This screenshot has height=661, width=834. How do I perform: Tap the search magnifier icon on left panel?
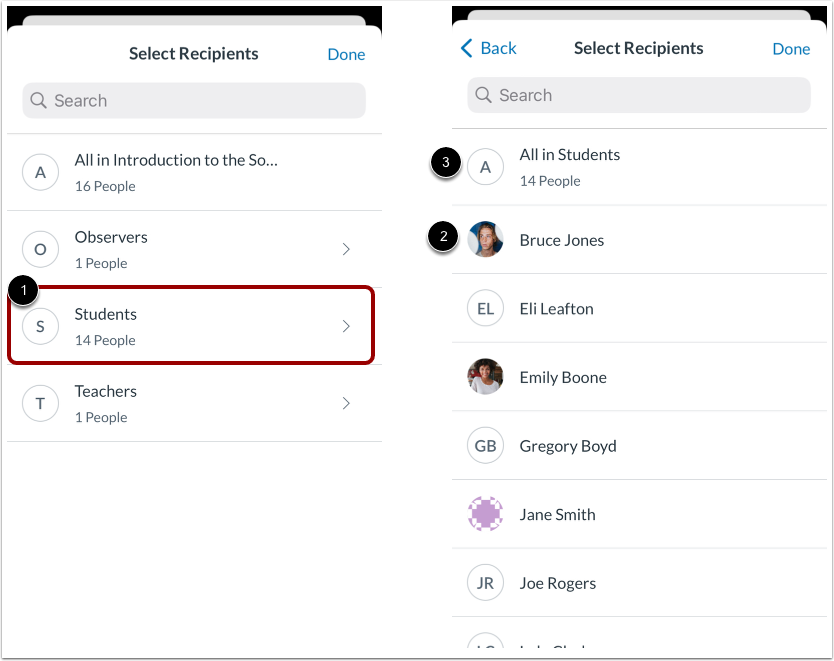coord(38,100)
